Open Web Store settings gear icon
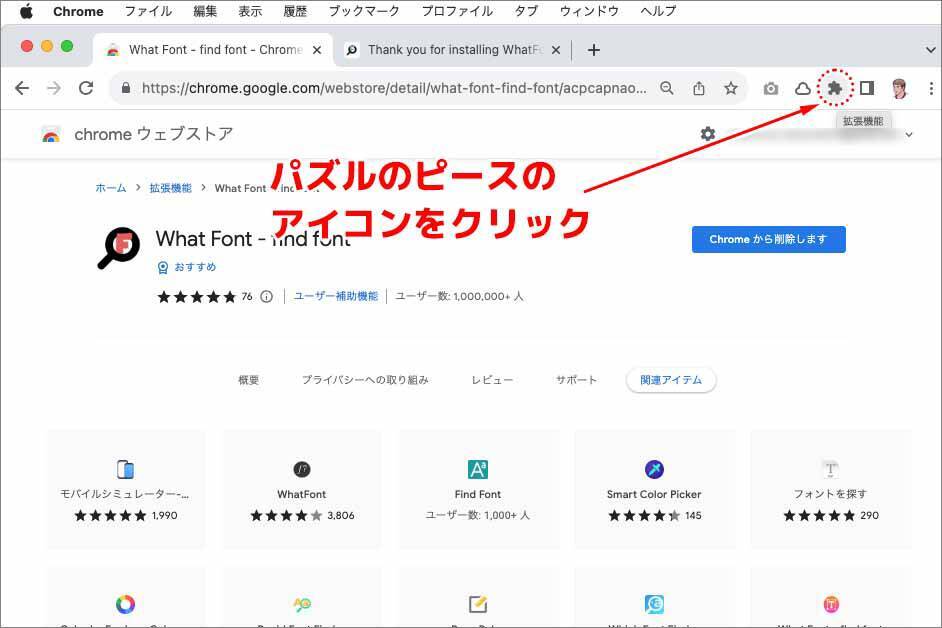942x628 pixels. point(708,134)
